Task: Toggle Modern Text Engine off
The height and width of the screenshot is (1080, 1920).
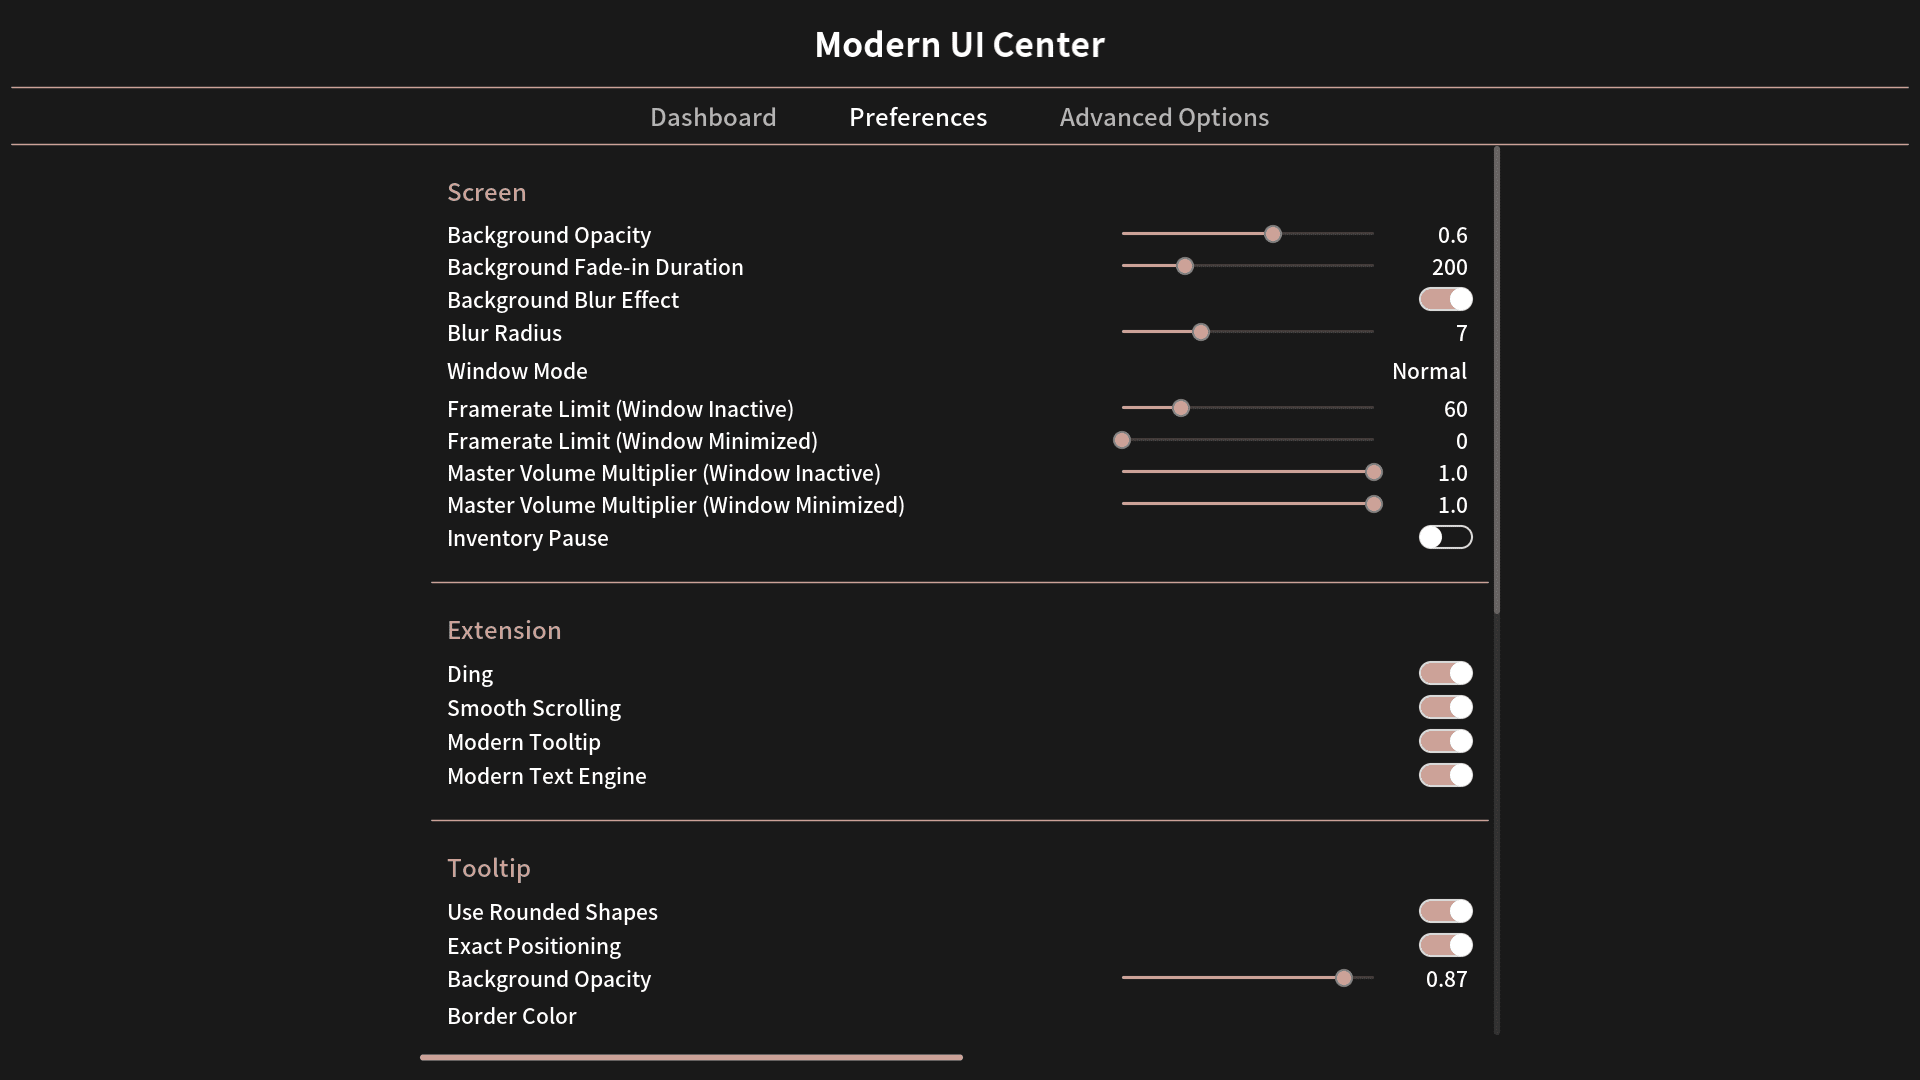Action: 1445,775
